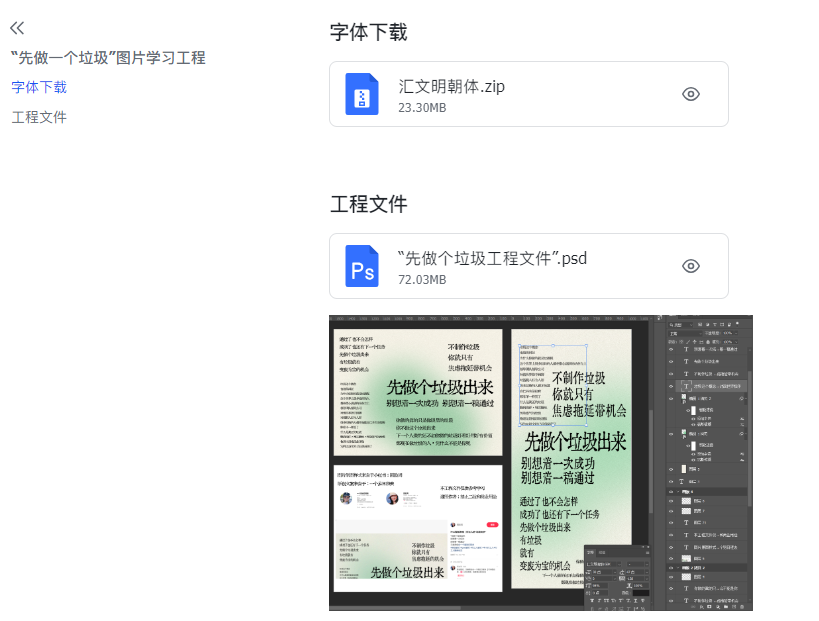Preview 汇文明朝体.zip using the eye icon

click(690, 94)
